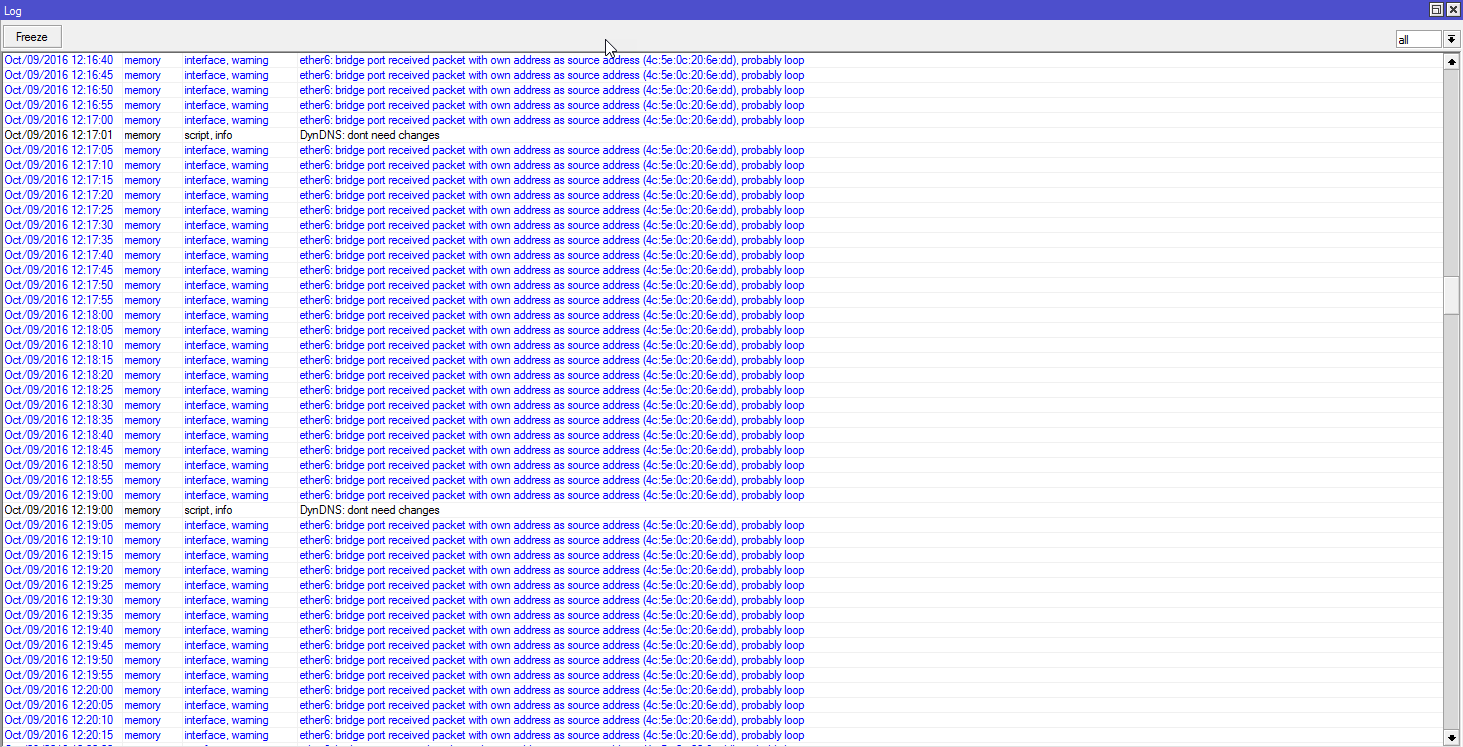Click the scrollbar up arrow
This screenshot has height=747, width=1463.
1451,62
